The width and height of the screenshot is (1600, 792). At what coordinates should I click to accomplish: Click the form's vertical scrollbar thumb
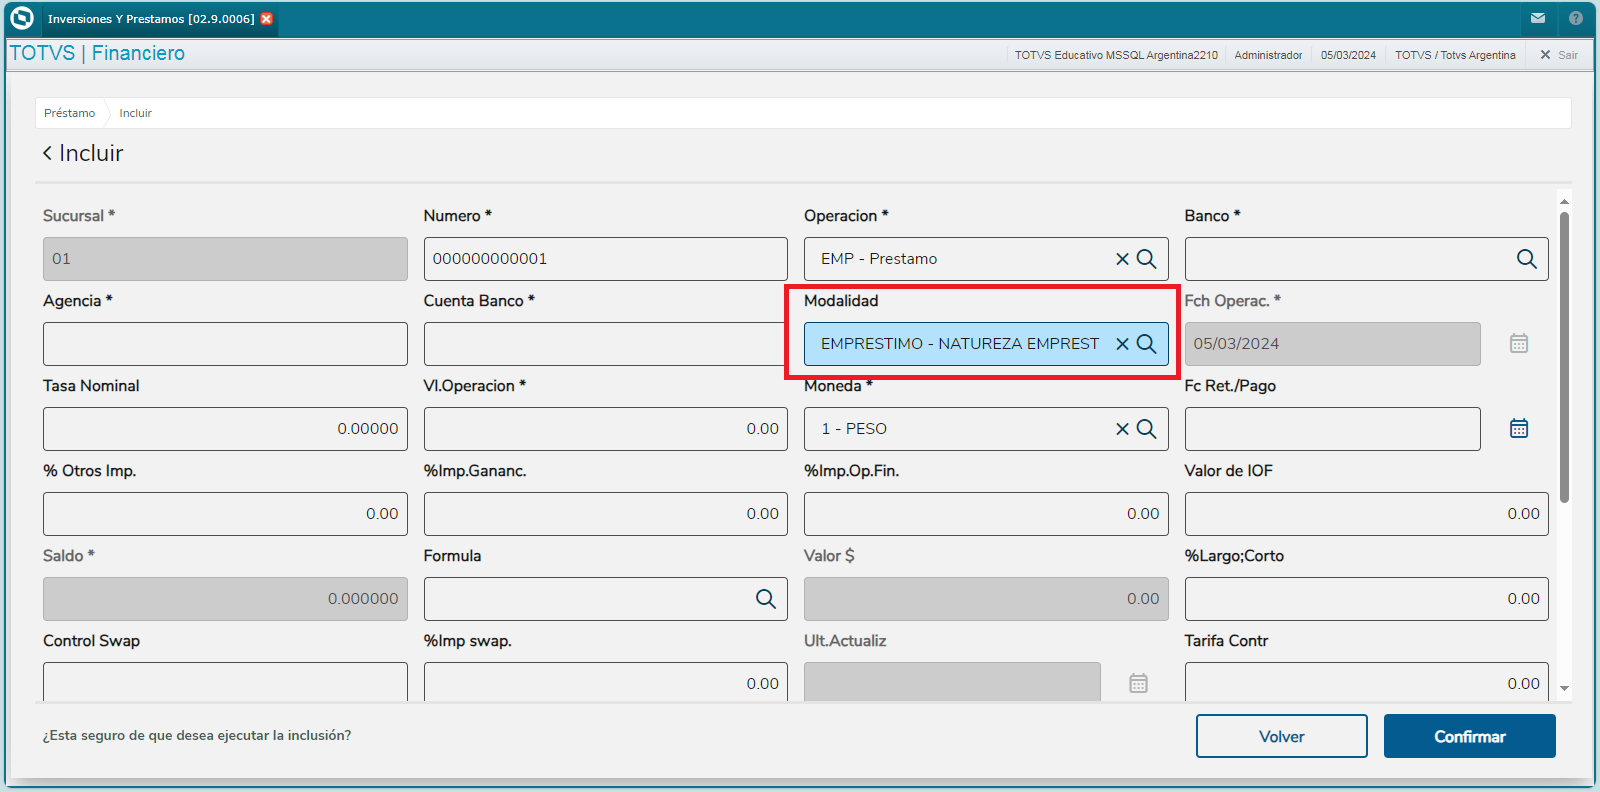[x=1564, y=357]
